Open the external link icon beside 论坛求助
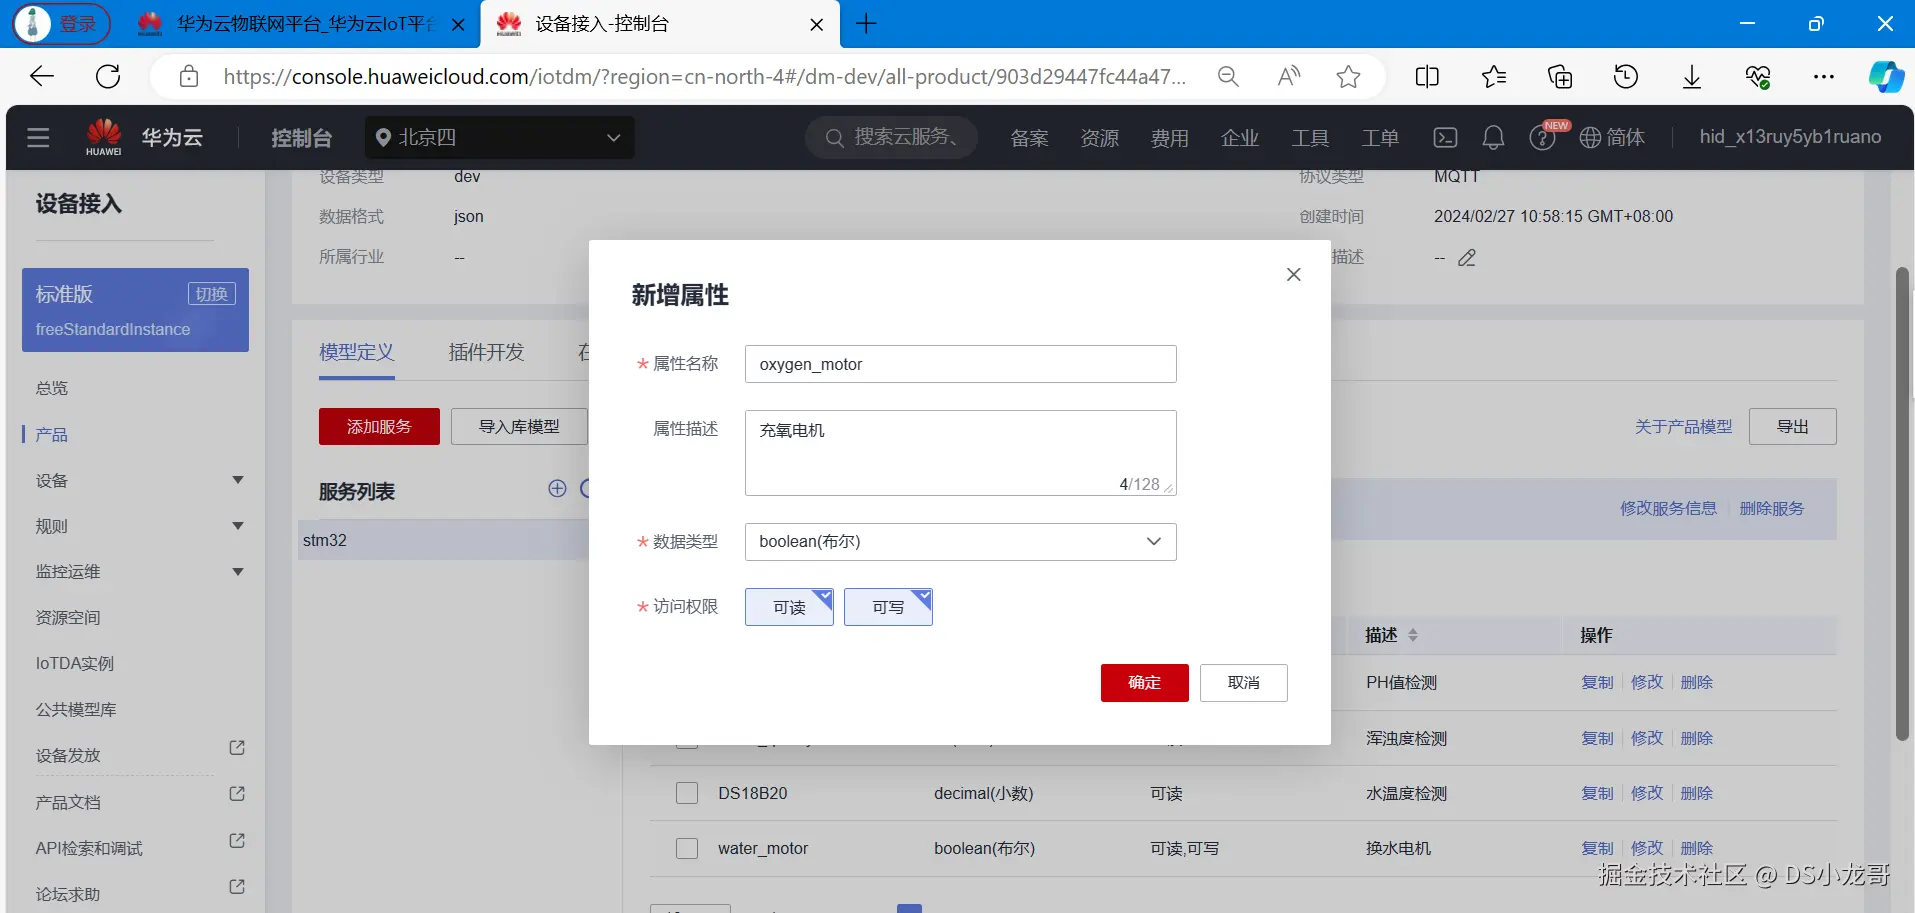 (237, 887)
